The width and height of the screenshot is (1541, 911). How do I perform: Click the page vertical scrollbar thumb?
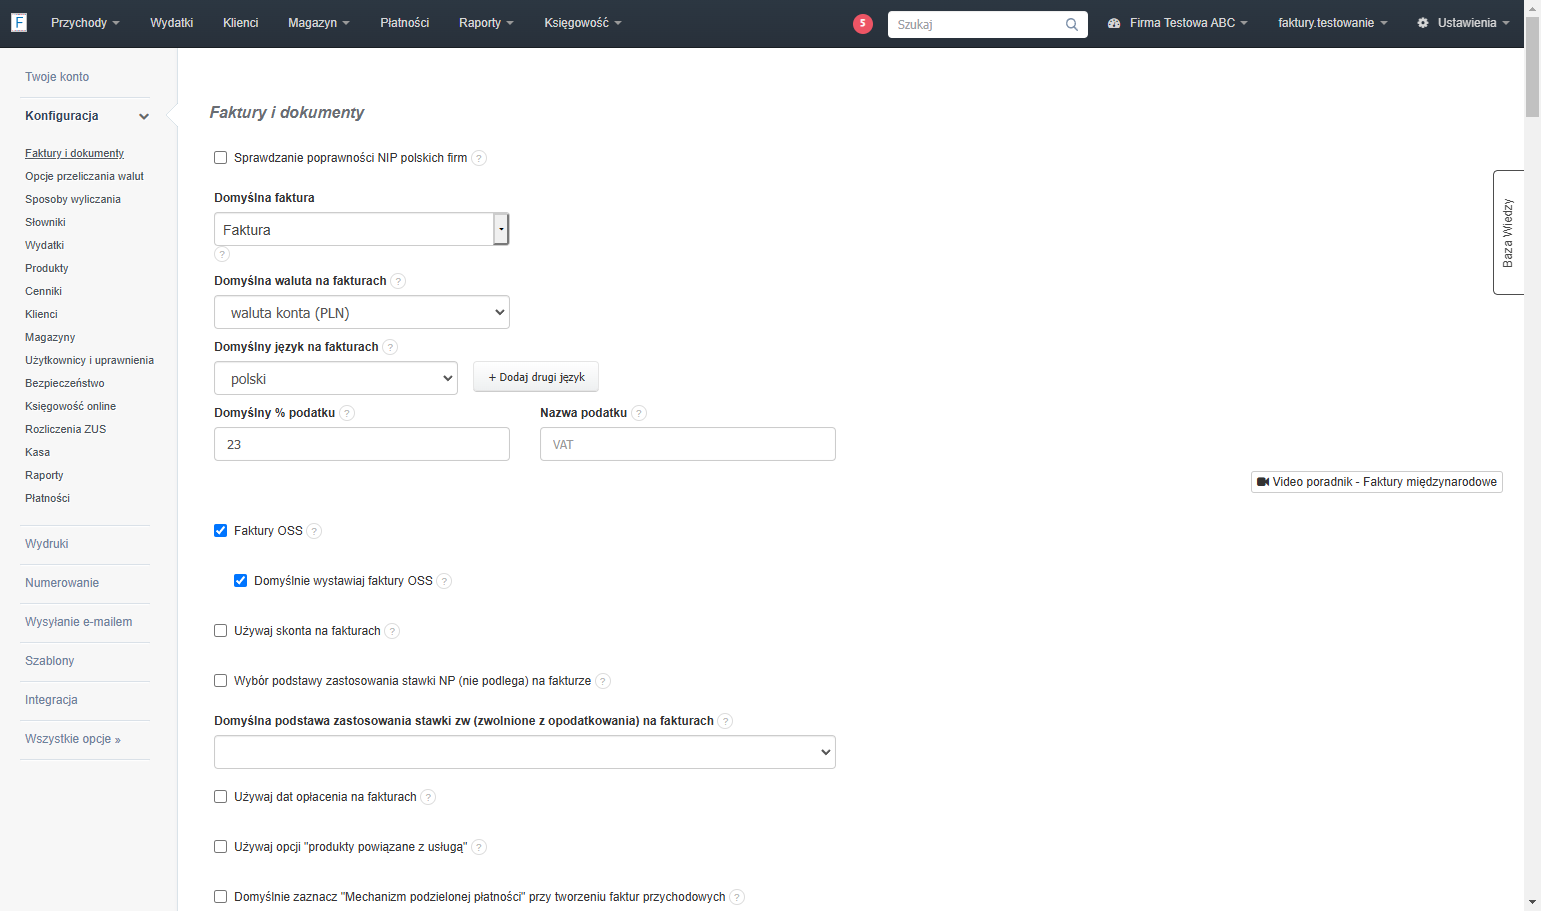point(1532,66)
